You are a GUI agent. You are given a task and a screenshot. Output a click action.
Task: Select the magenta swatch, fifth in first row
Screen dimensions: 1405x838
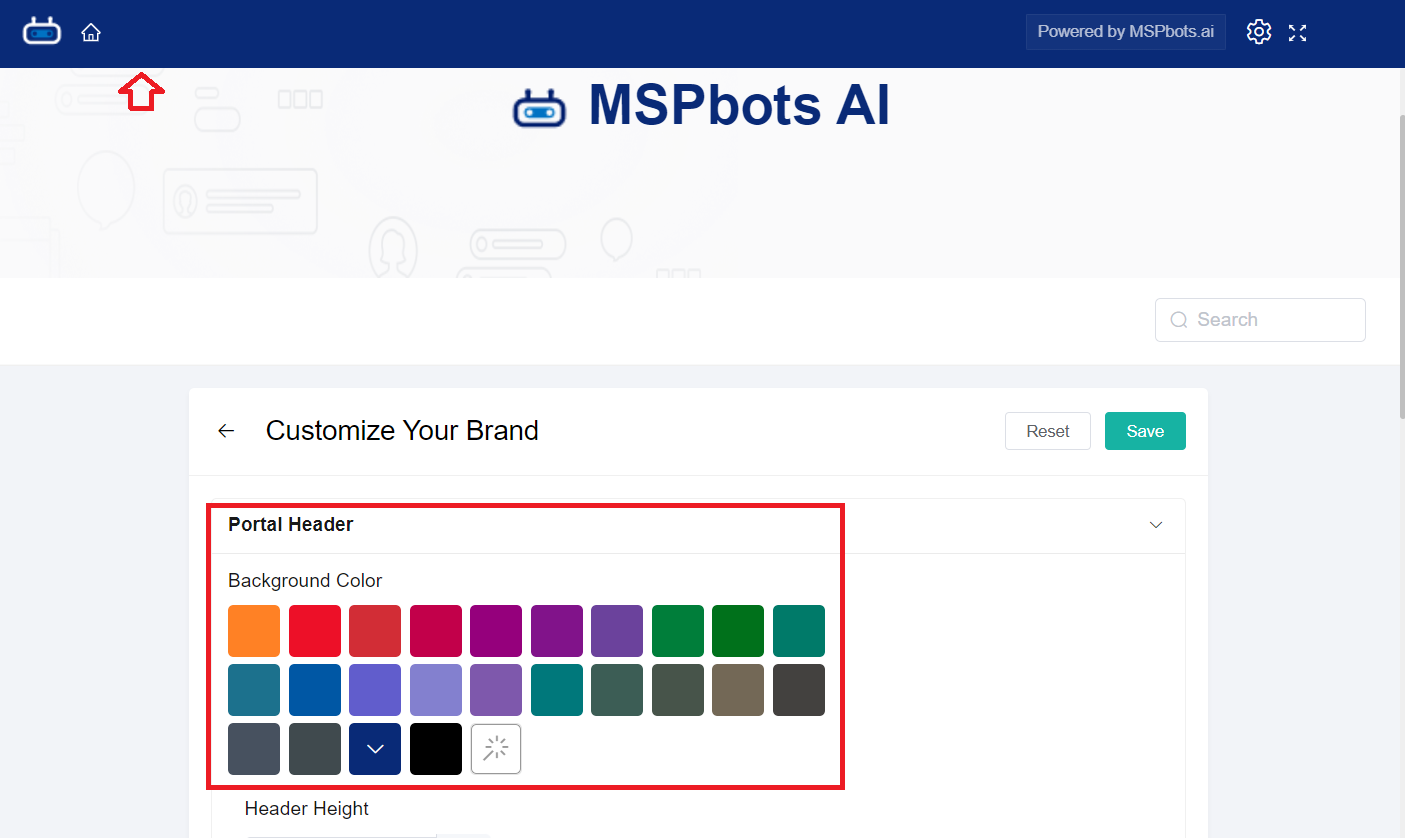click(496, 631)
